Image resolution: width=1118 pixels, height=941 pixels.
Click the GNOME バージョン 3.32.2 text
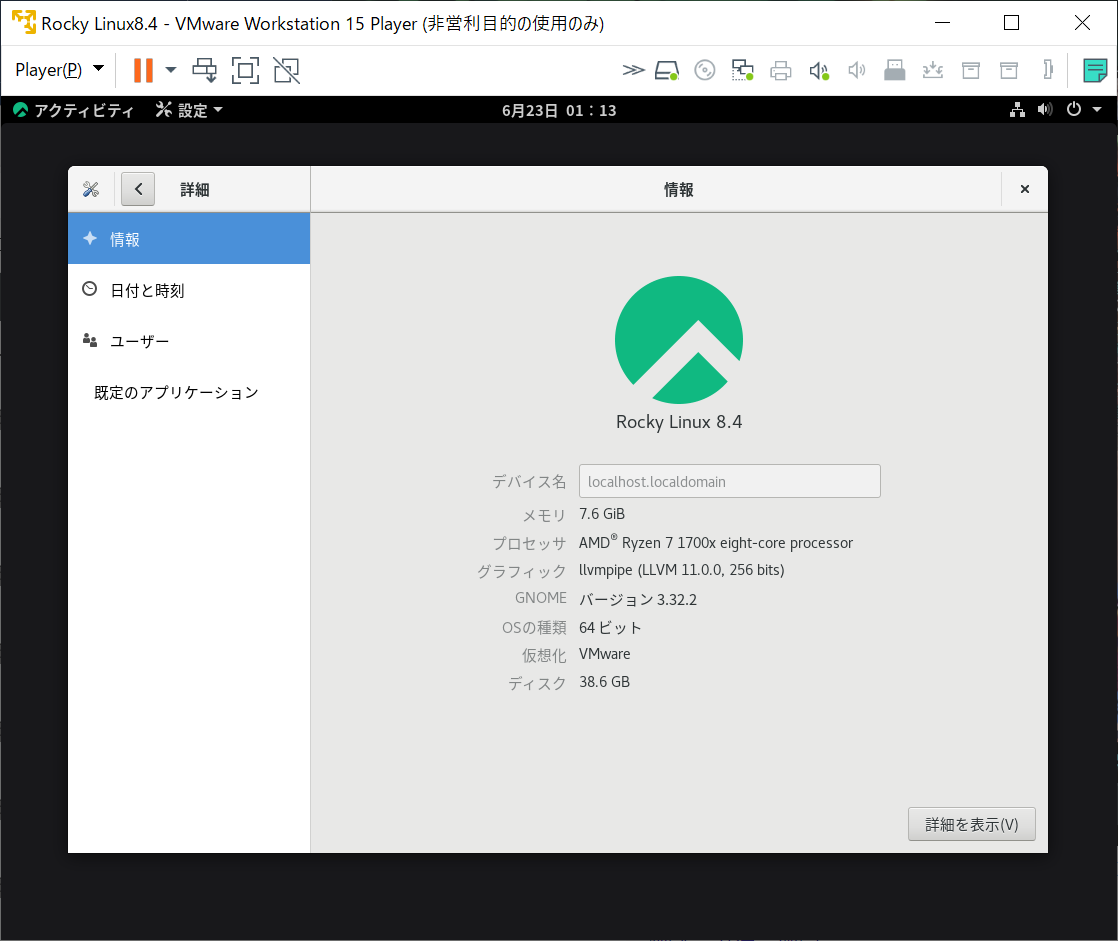[638, 600]
